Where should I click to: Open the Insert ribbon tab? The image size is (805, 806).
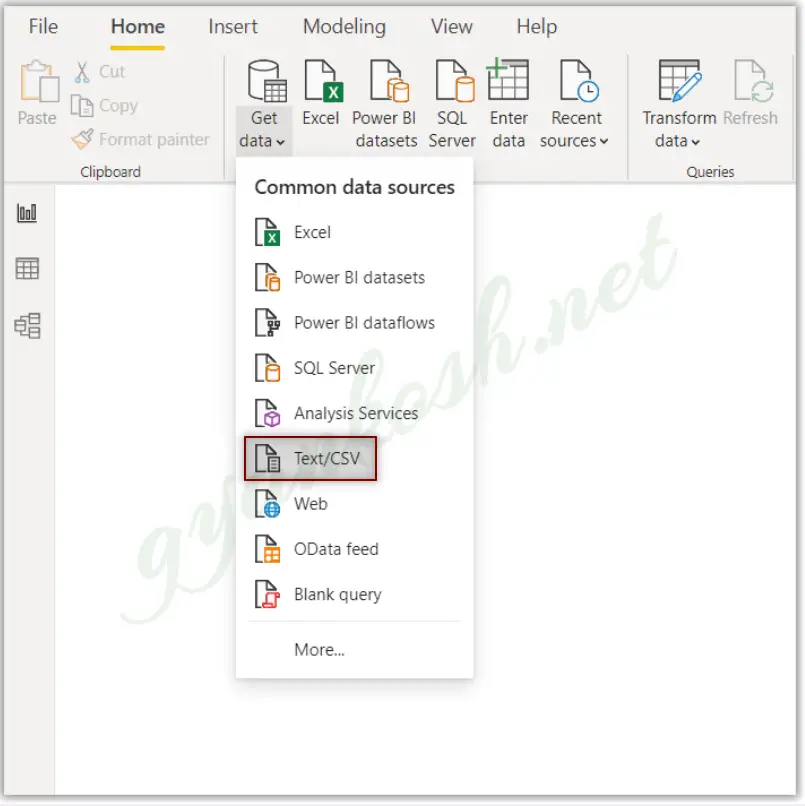tap(233, 27)
